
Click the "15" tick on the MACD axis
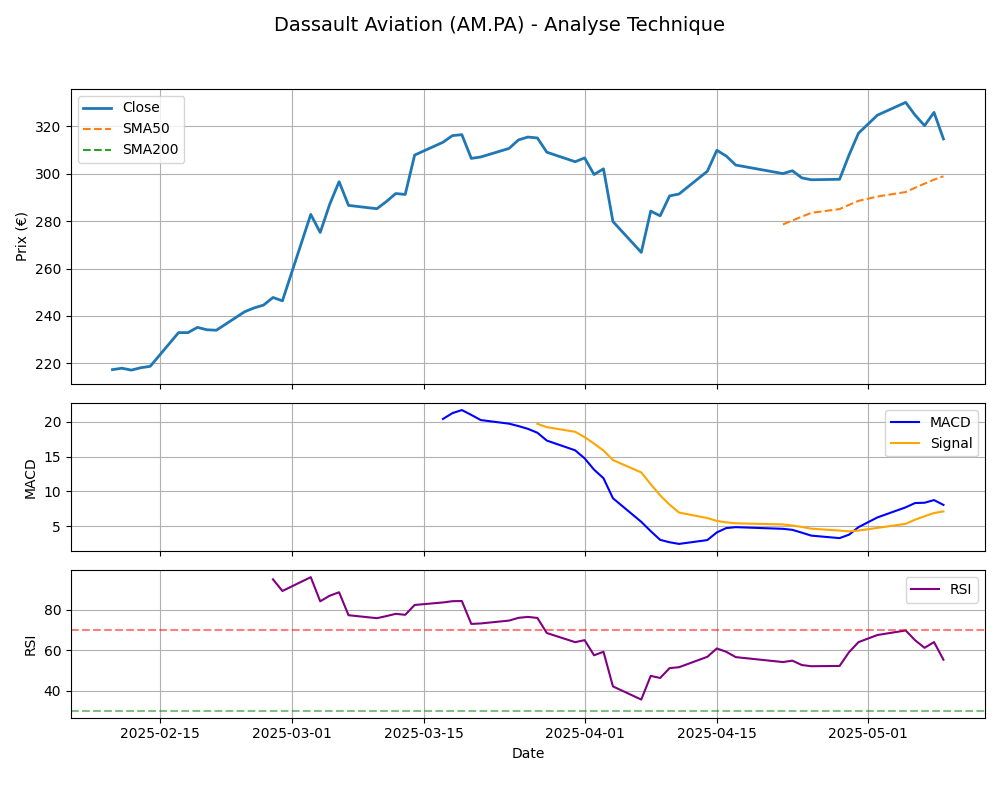(54, 457)
